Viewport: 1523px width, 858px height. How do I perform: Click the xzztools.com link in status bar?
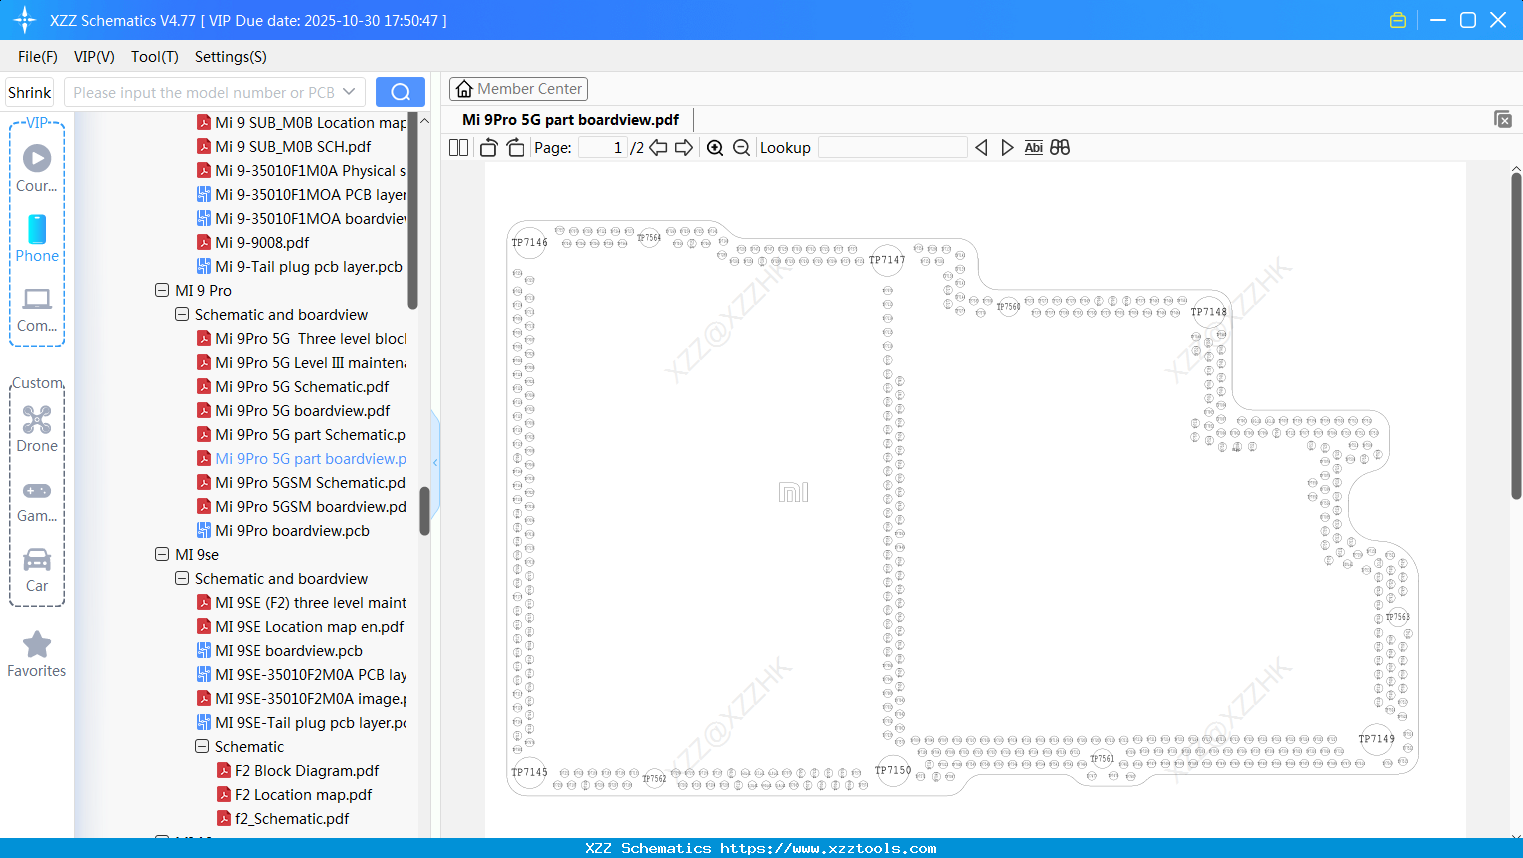point(828,848)
